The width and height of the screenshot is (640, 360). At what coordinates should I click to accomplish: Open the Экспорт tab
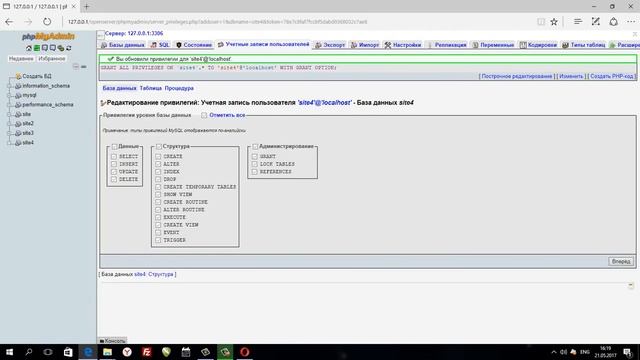(x=330, y=45)
